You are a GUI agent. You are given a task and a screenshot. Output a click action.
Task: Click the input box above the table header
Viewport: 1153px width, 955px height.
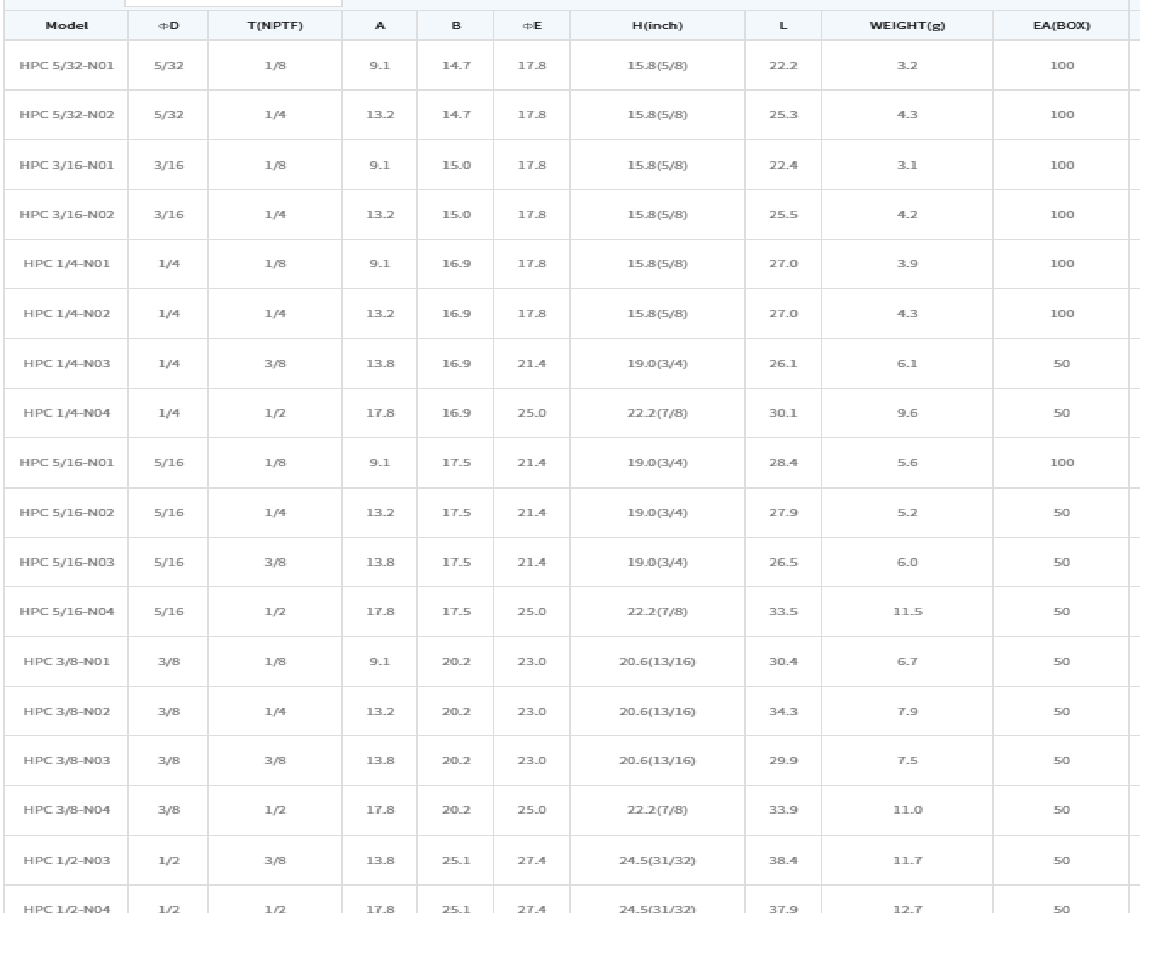(233, 3)
